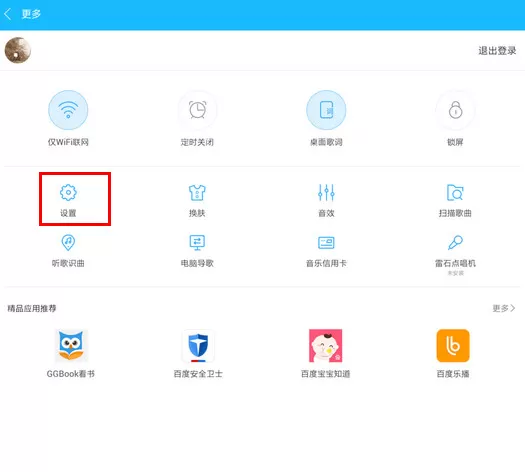
Task: Click the 百度安全卫士 label
Action: (x=198, y=374)
